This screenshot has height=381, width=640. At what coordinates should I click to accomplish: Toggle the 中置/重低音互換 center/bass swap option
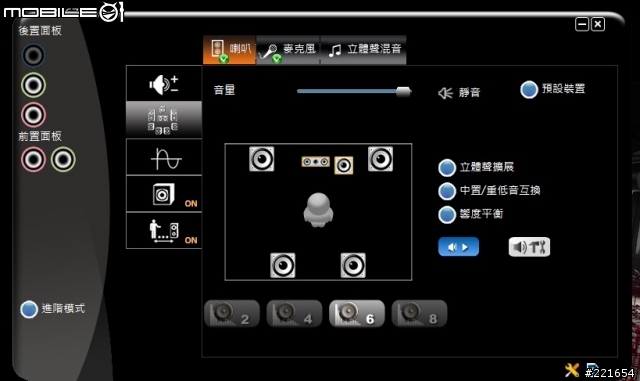447,191
